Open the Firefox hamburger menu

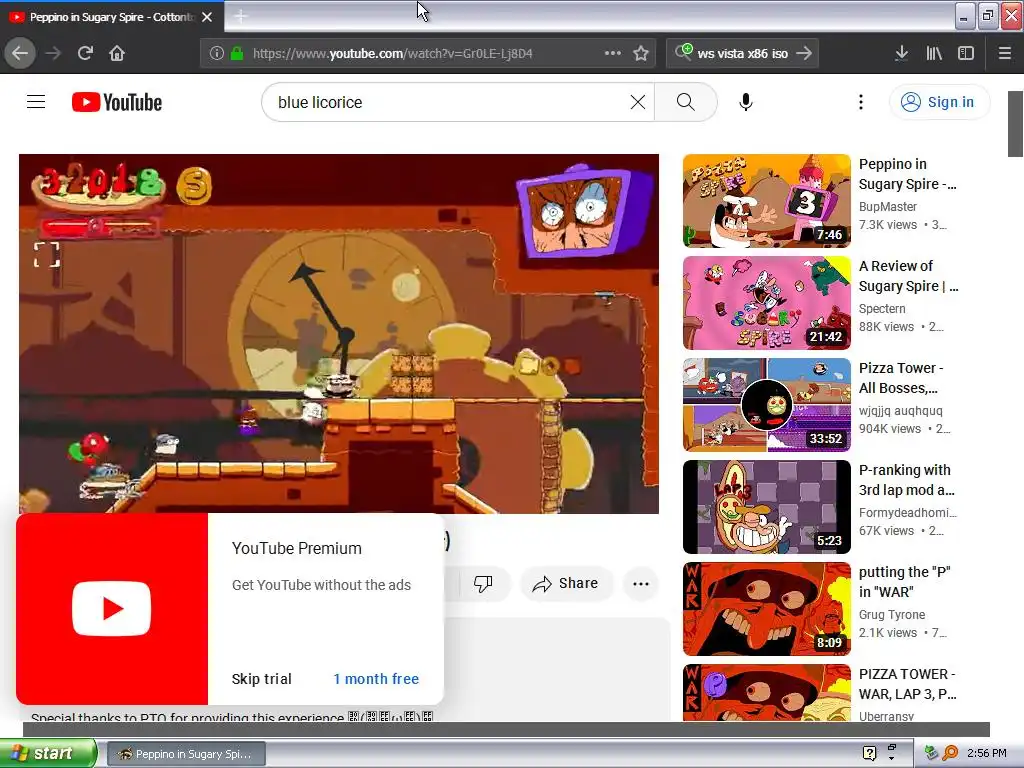1005,54
